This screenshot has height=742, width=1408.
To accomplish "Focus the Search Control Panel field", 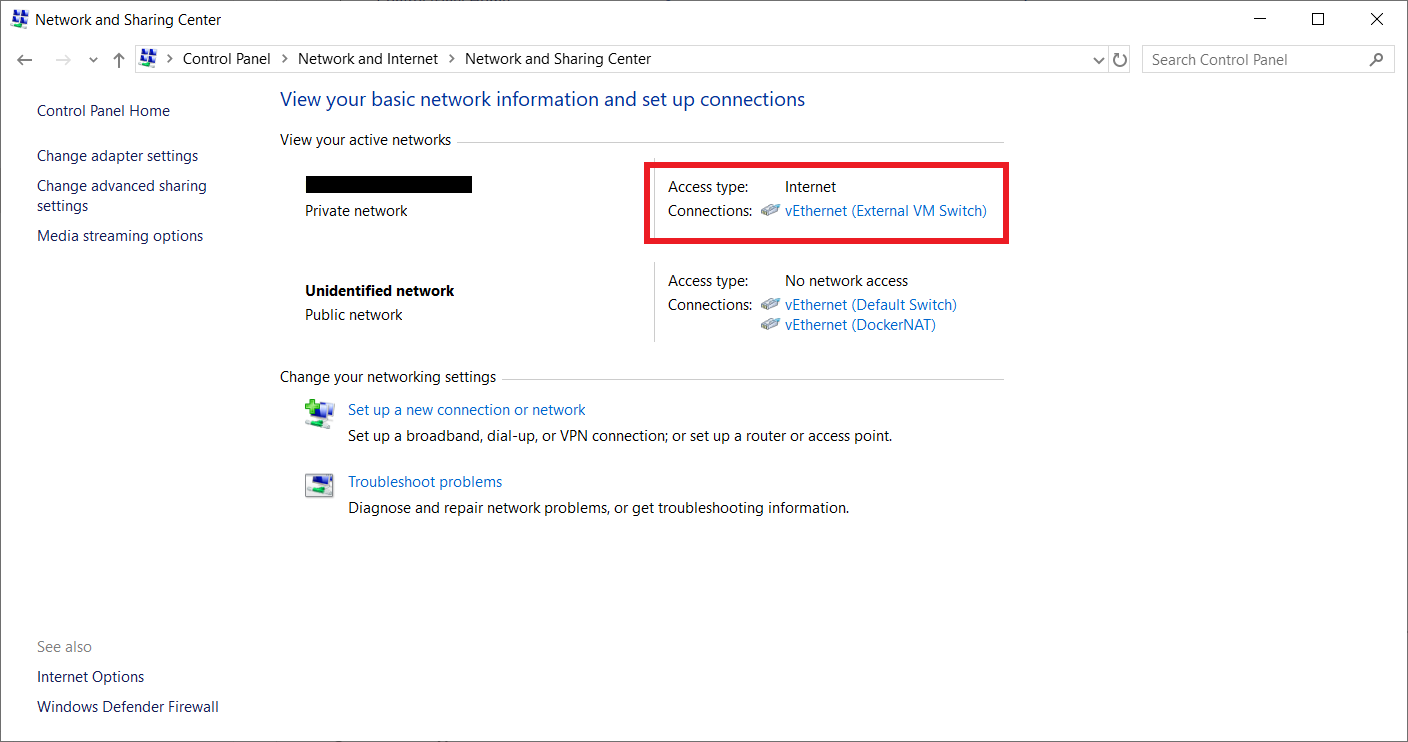I will click(1268, 60).
